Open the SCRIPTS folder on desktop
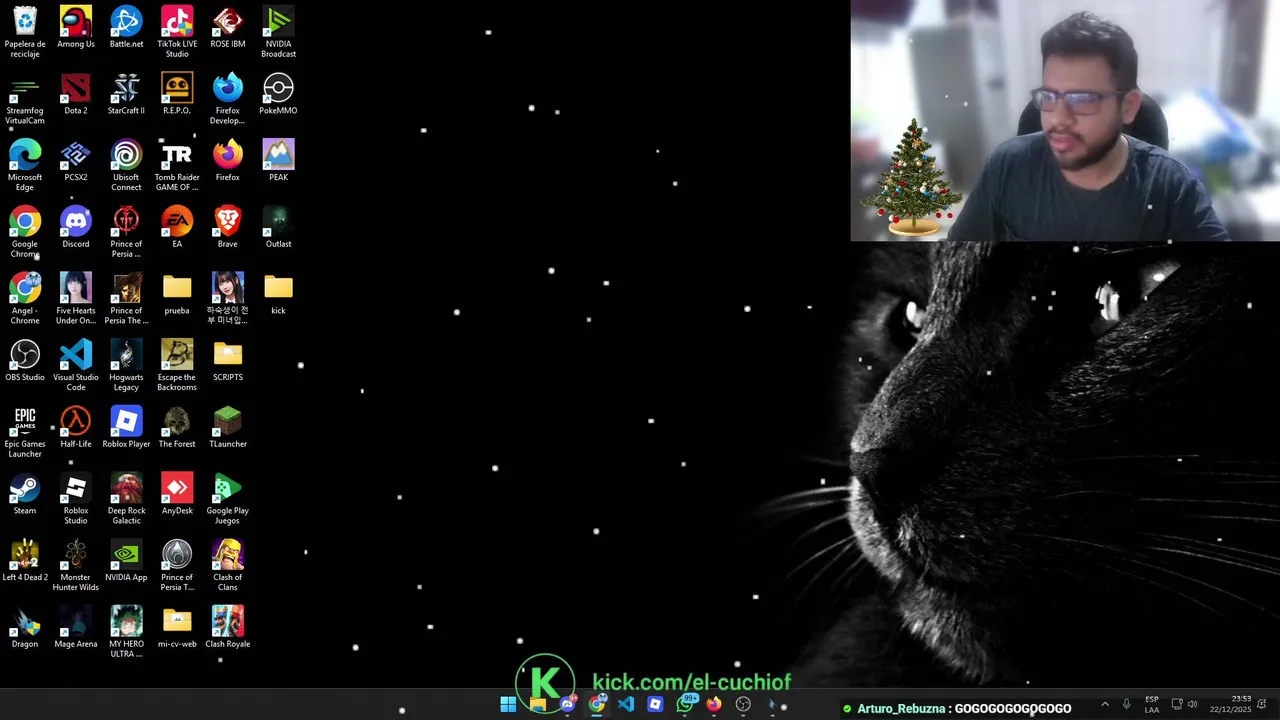Viewport: 1280px width, 720px height. pyautogui.click(x=228, y=361)
